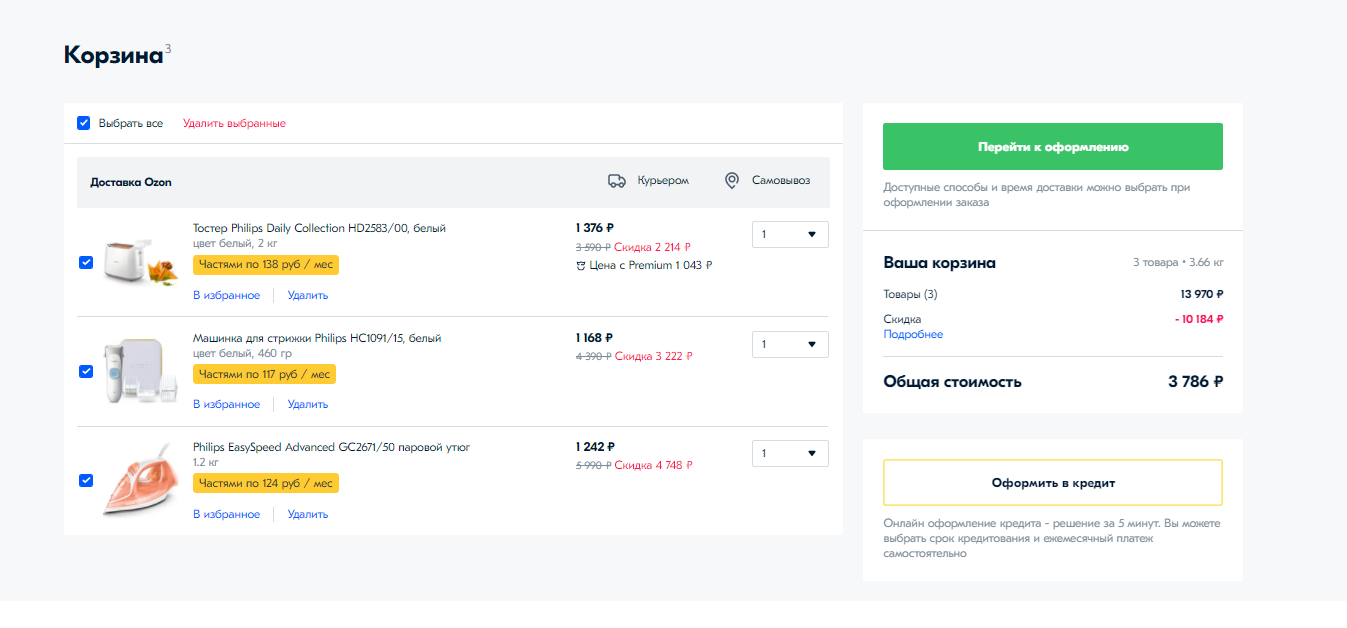Image resolution: width=1347 pixels, height=628 pixels.
Task: Open the "Тостер Philips Daily Collection HD2583/00" title
Action: point(319,228)
